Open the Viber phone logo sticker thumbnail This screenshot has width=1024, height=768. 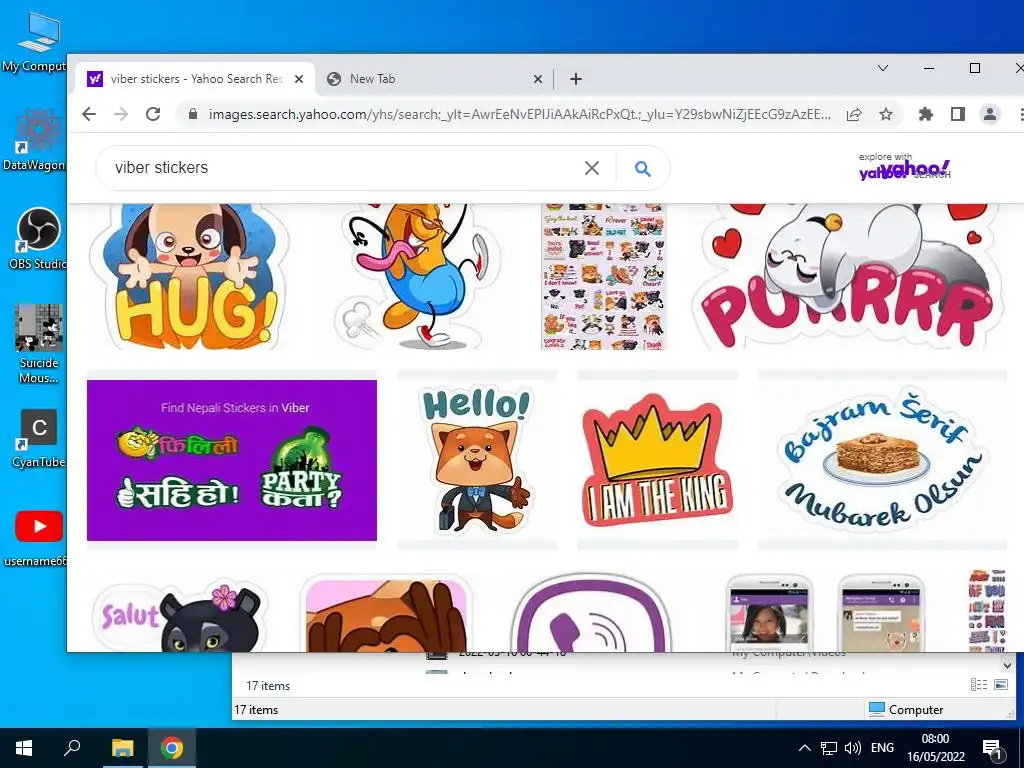(591, 613)
